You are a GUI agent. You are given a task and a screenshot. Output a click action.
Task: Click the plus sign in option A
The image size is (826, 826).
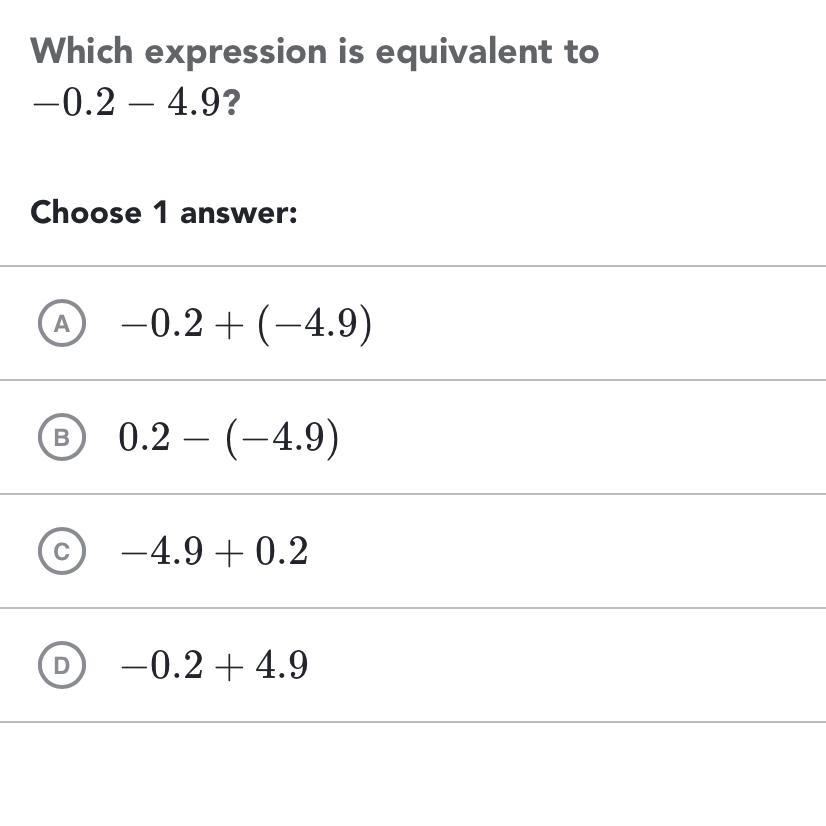[x=227, y=325]
